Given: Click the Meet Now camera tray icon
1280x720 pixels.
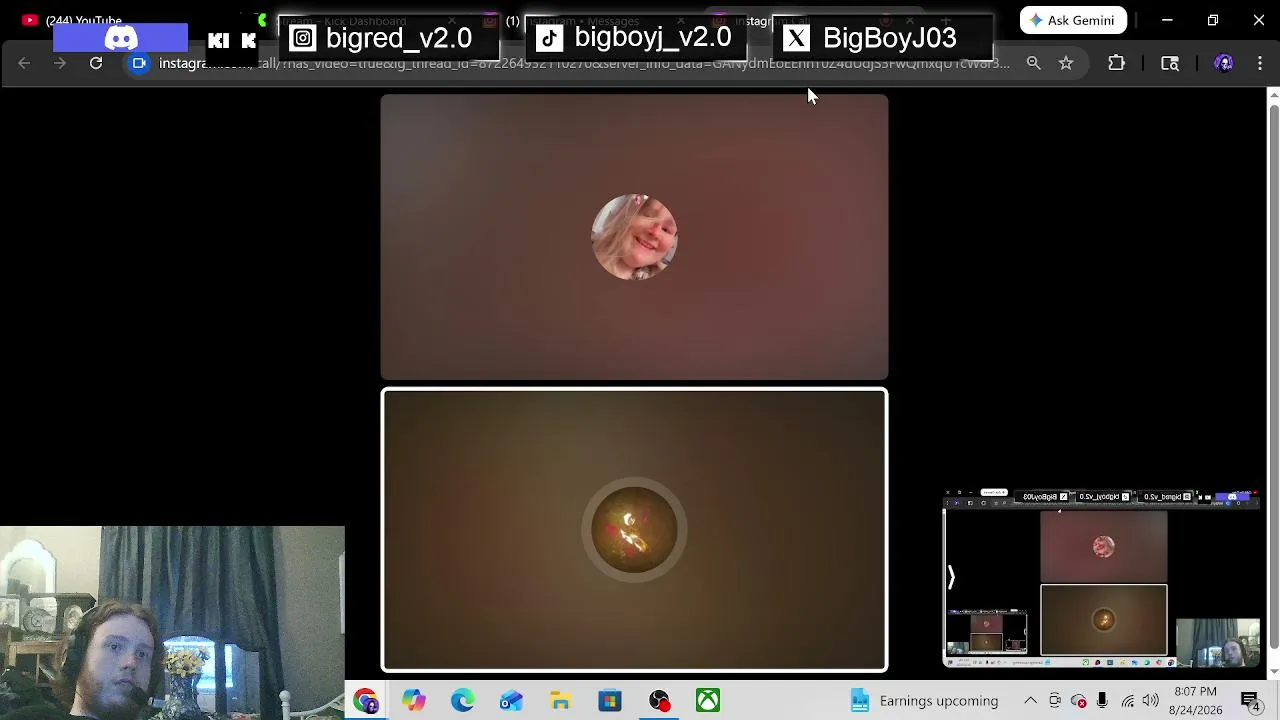Looking at the screenshot, I should tap(1055, 701).
